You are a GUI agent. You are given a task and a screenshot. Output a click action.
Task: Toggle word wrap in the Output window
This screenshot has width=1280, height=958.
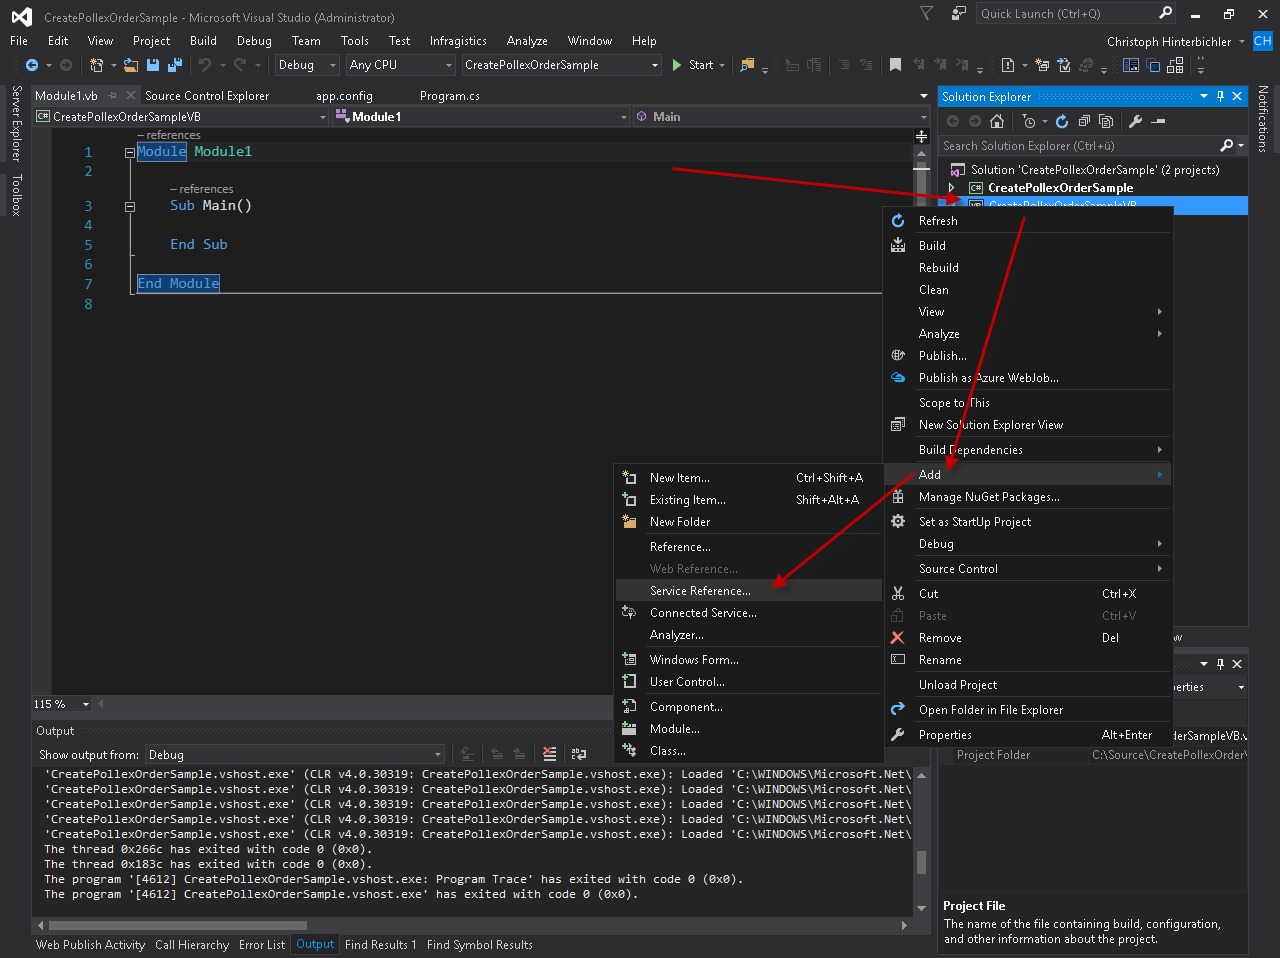(x=579, y=755)
